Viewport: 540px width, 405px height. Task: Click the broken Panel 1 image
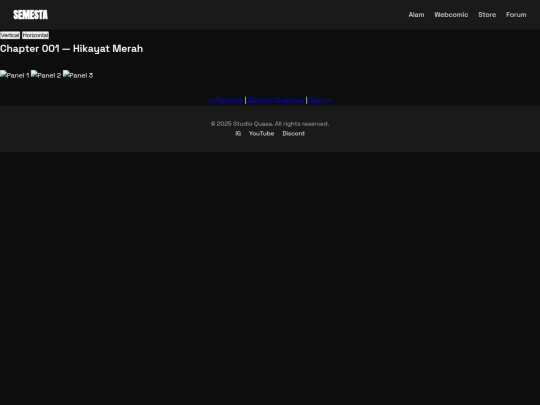(x=15, y=75)
